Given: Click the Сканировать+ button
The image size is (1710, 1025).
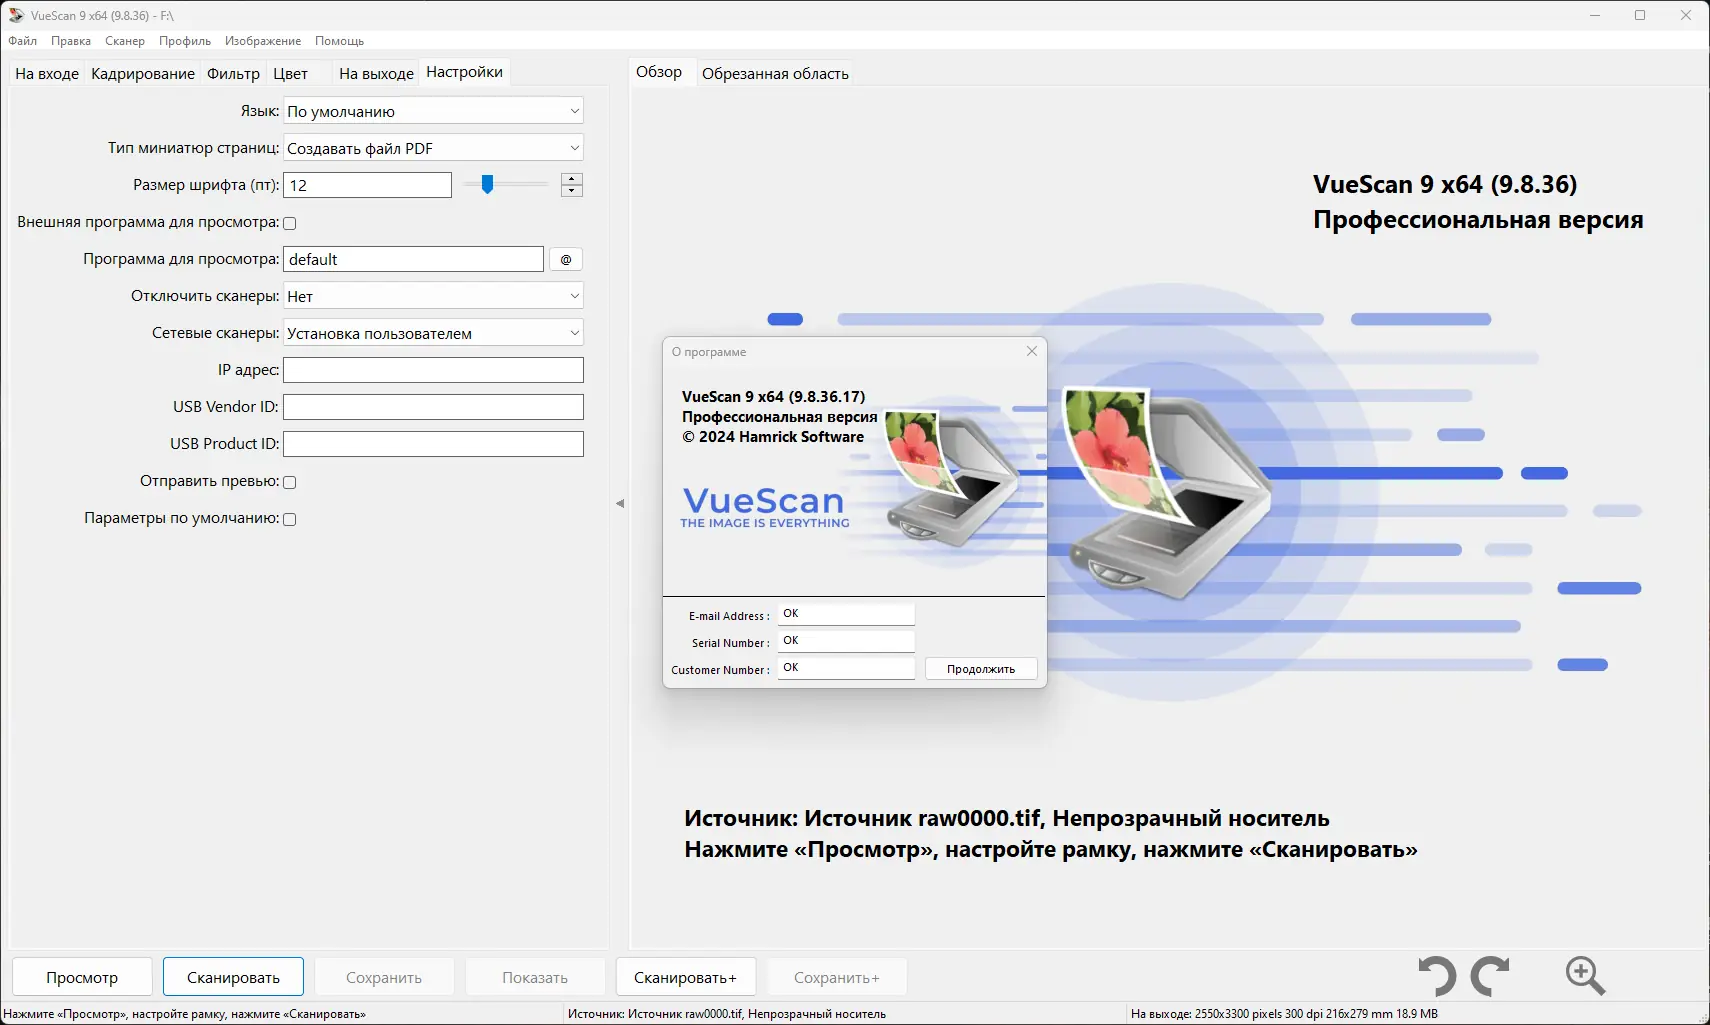Looking at the screenshot, I should (685, 977).
